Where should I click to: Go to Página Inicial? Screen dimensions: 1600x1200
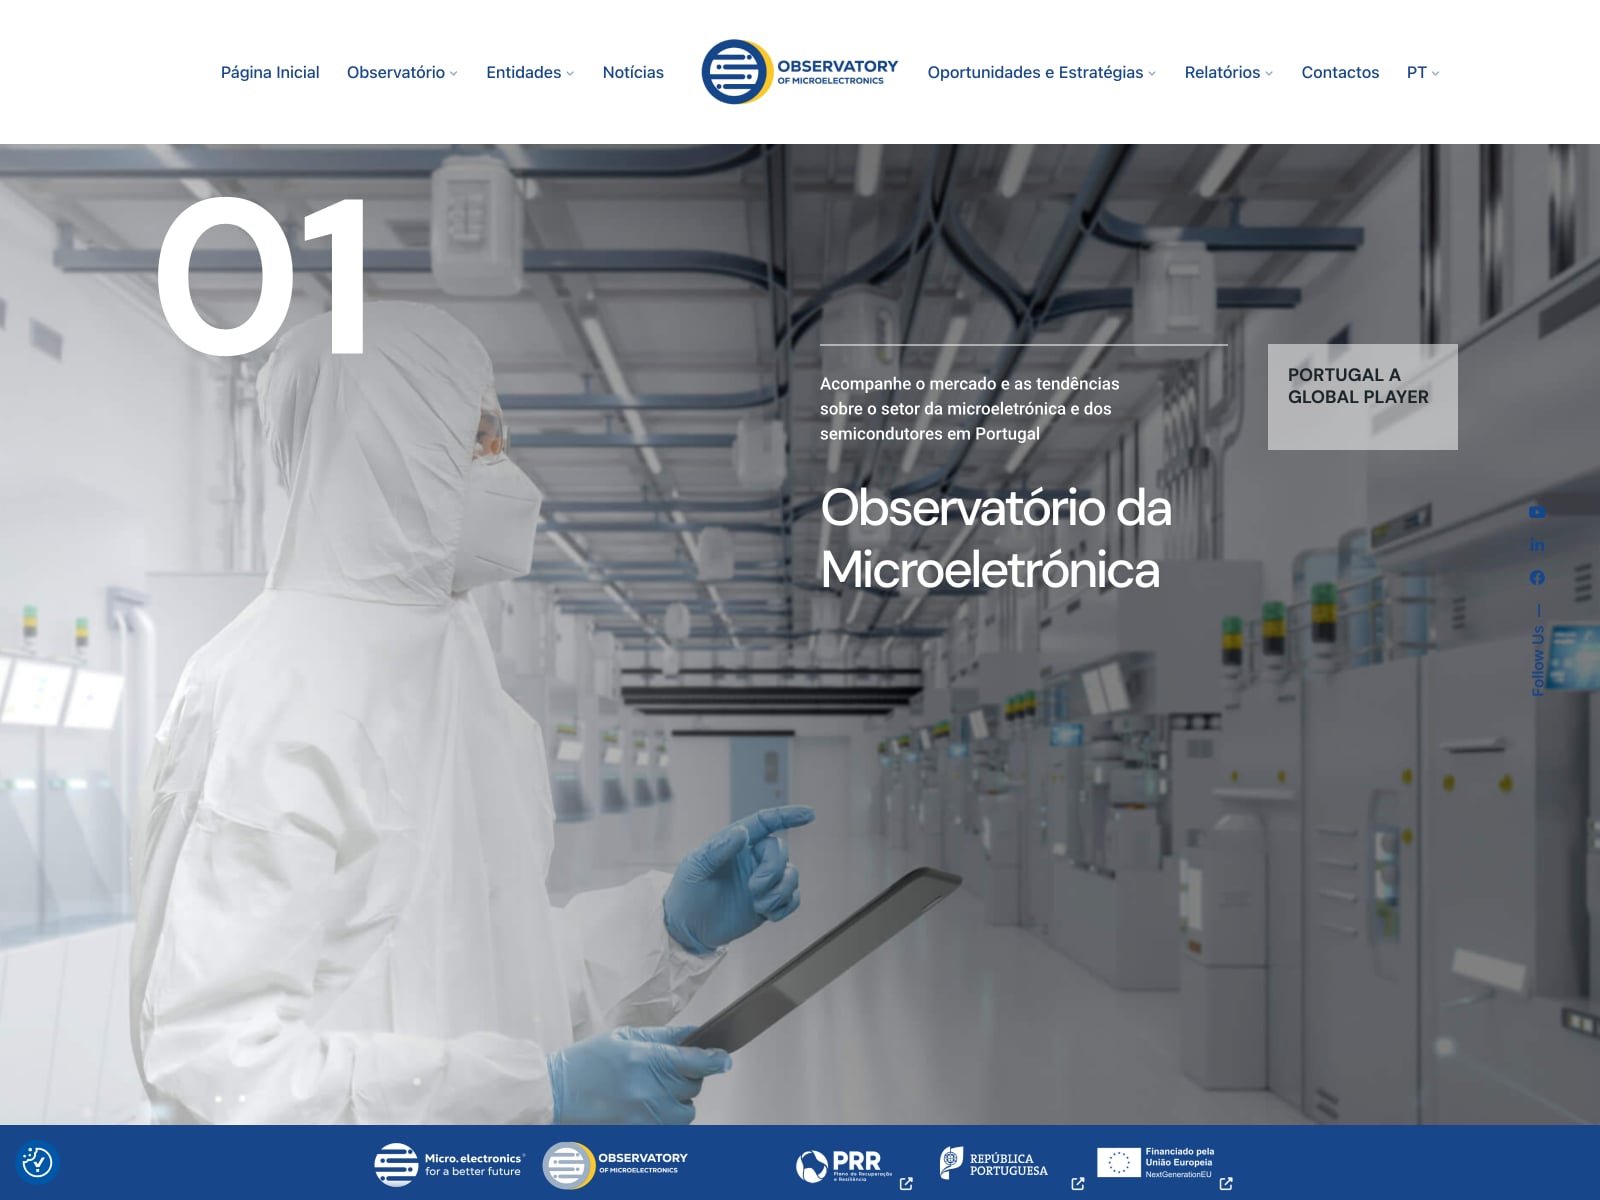click(x=270, y=72)
